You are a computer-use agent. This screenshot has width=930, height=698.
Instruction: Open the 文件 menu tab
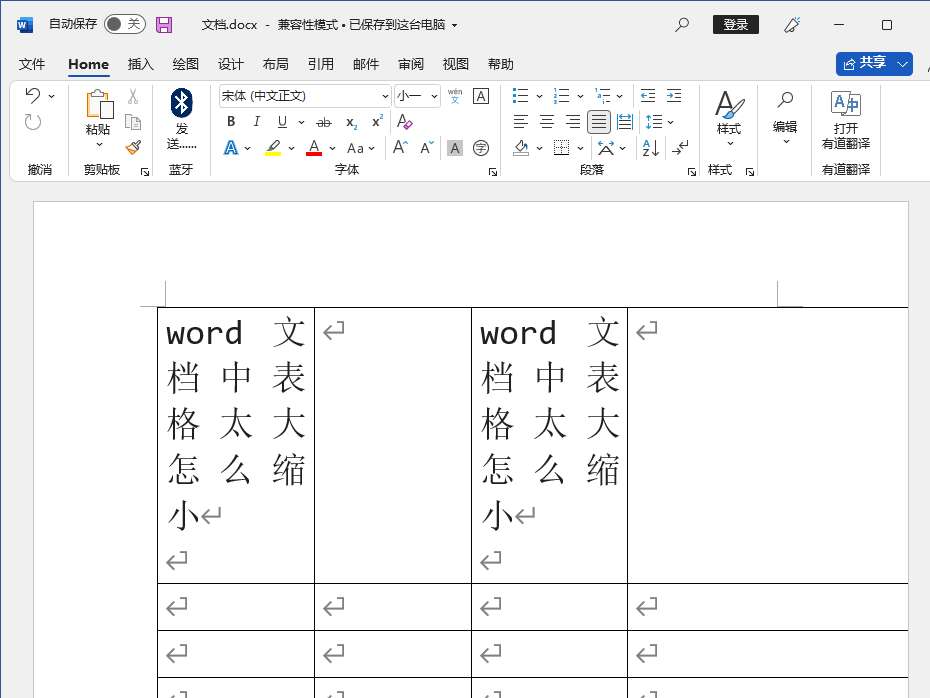pyautogui.click(x=31, y=64)
